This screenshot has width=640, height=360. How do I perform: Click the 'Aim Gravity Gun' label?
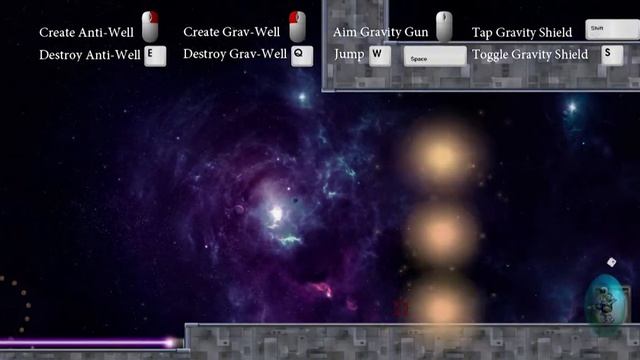point(380,32)
